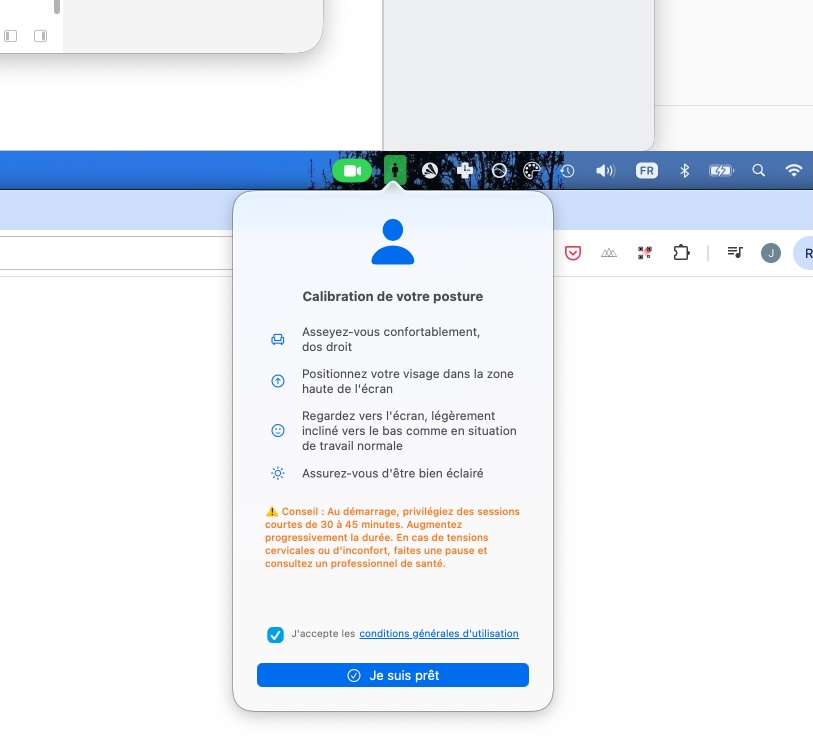Open the posture app's green person menu bar icon

tap(395, 170)
